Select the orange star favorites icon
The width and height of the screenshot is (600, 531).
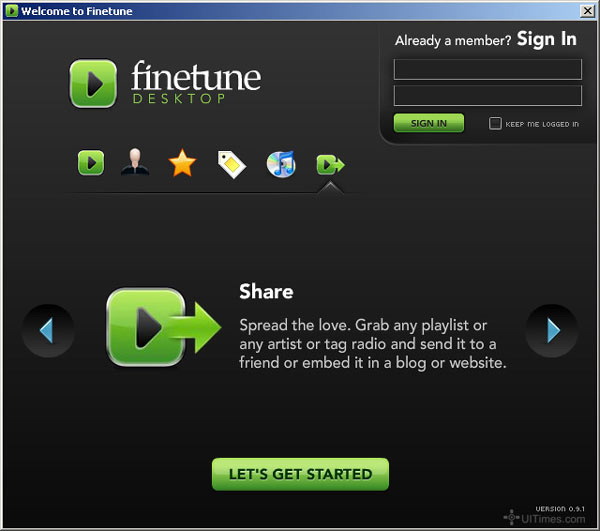tap(182, 163)
